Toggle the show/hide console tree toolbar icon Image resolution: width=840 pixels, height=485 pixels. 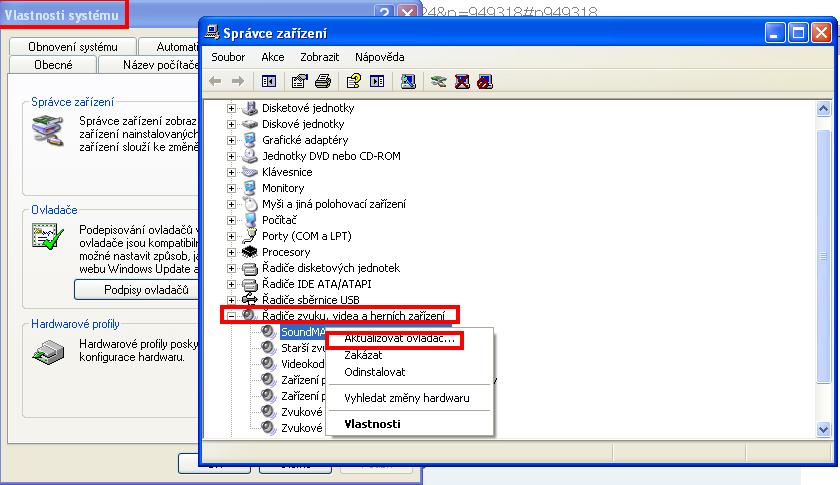[269, 81]
